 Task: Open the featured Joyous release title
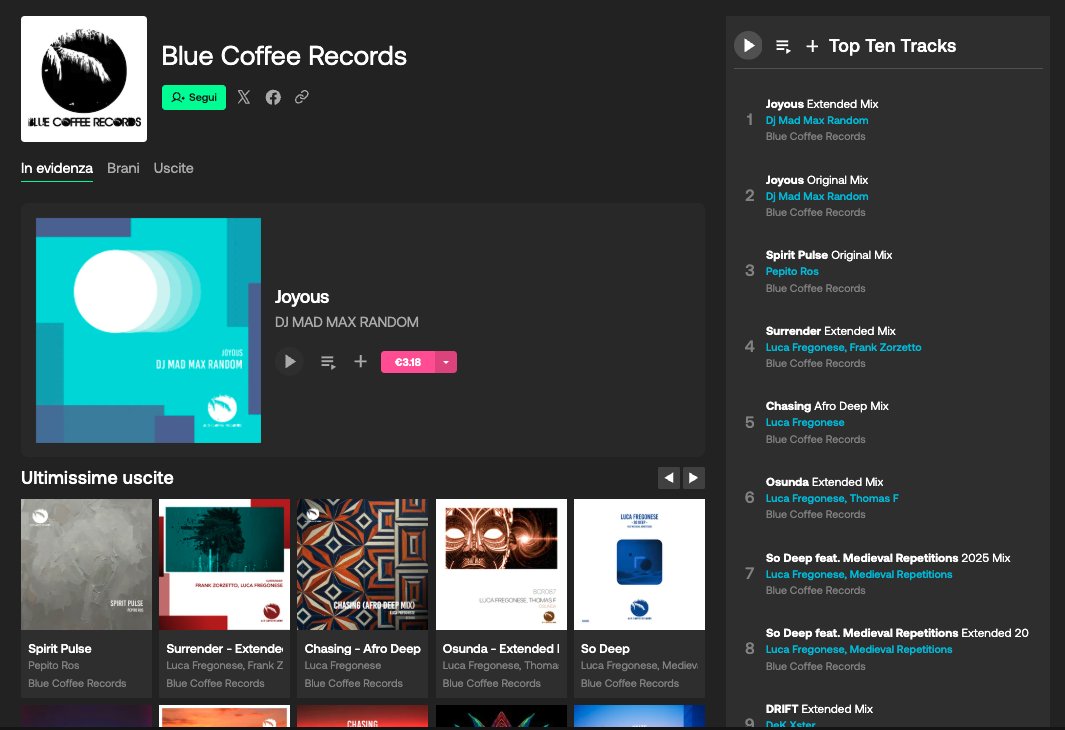pyautogui.click(x=302, y=297)
